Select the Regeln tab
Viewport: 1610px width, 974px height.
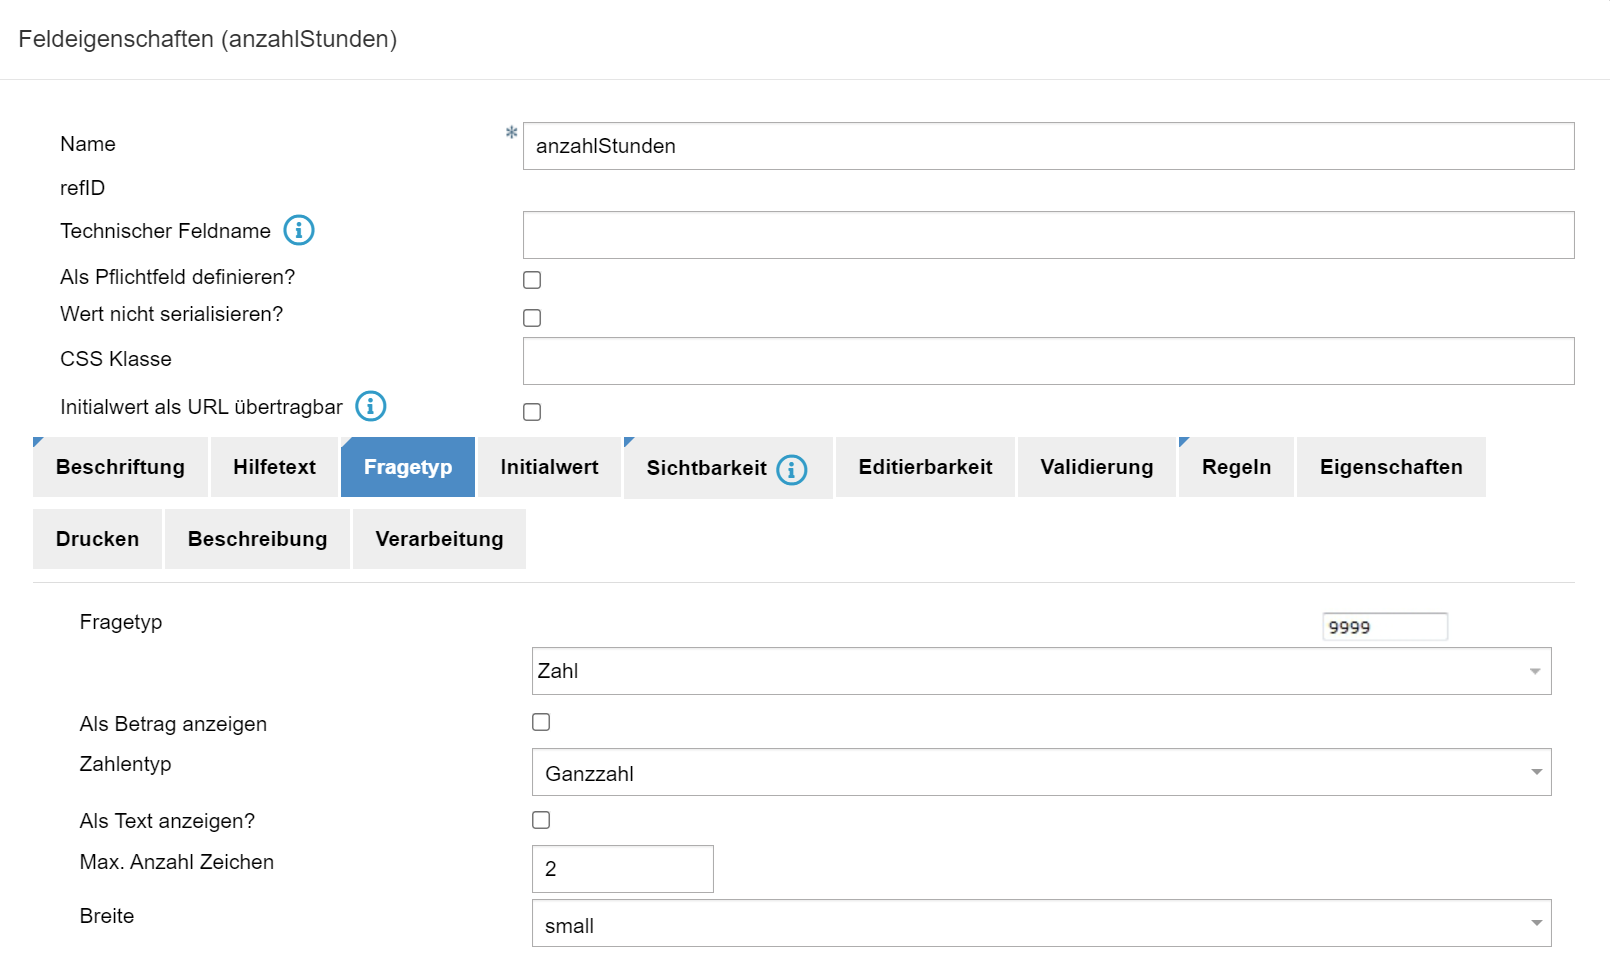1236,467
